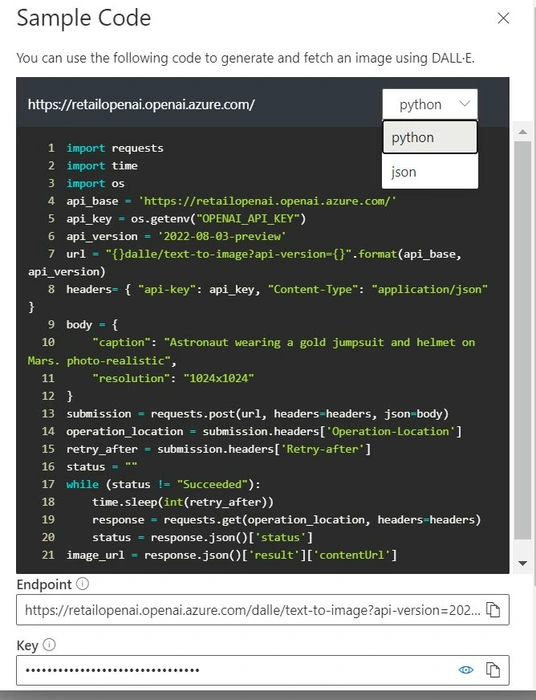Click the '2022-08-03-preview' api_version string
Viewport: 536px width, 700px height.
pos(222,236)
